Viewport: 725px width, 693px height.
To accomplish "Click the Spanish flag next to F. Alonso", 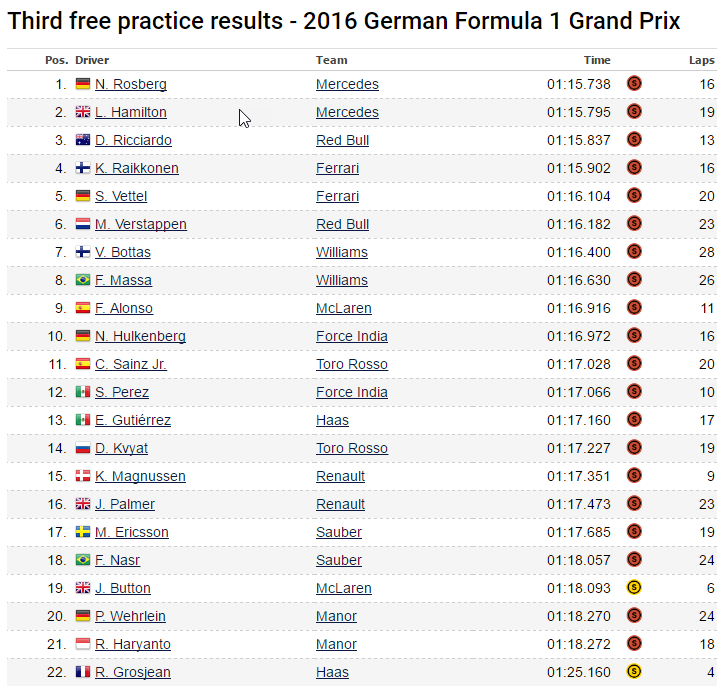I will (x=83, y=308).
